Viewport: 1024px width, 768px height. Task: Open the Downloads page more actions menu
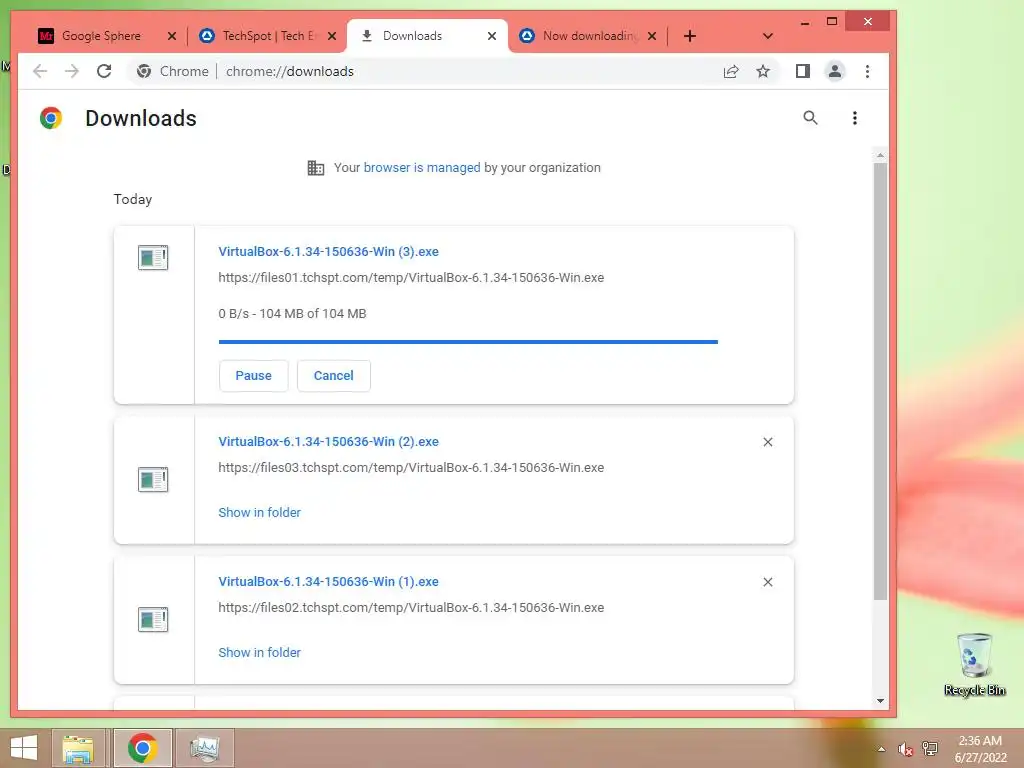pyautogui.click(x=854, y=118)
